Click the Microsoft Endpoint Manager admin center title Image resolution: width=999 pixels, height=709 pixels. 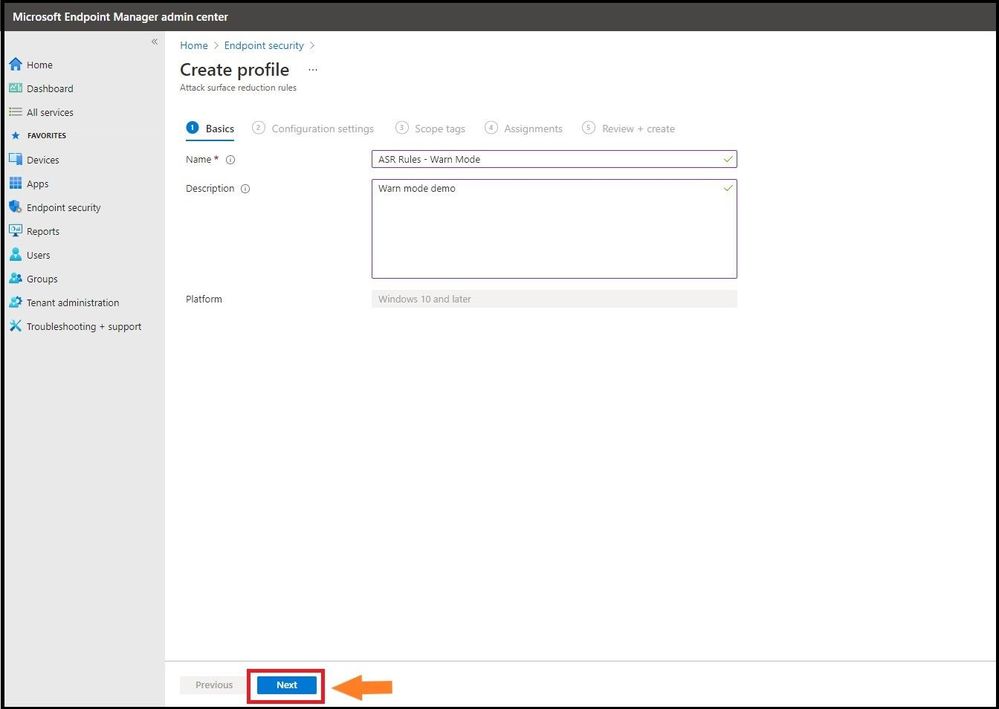(120, 17)
